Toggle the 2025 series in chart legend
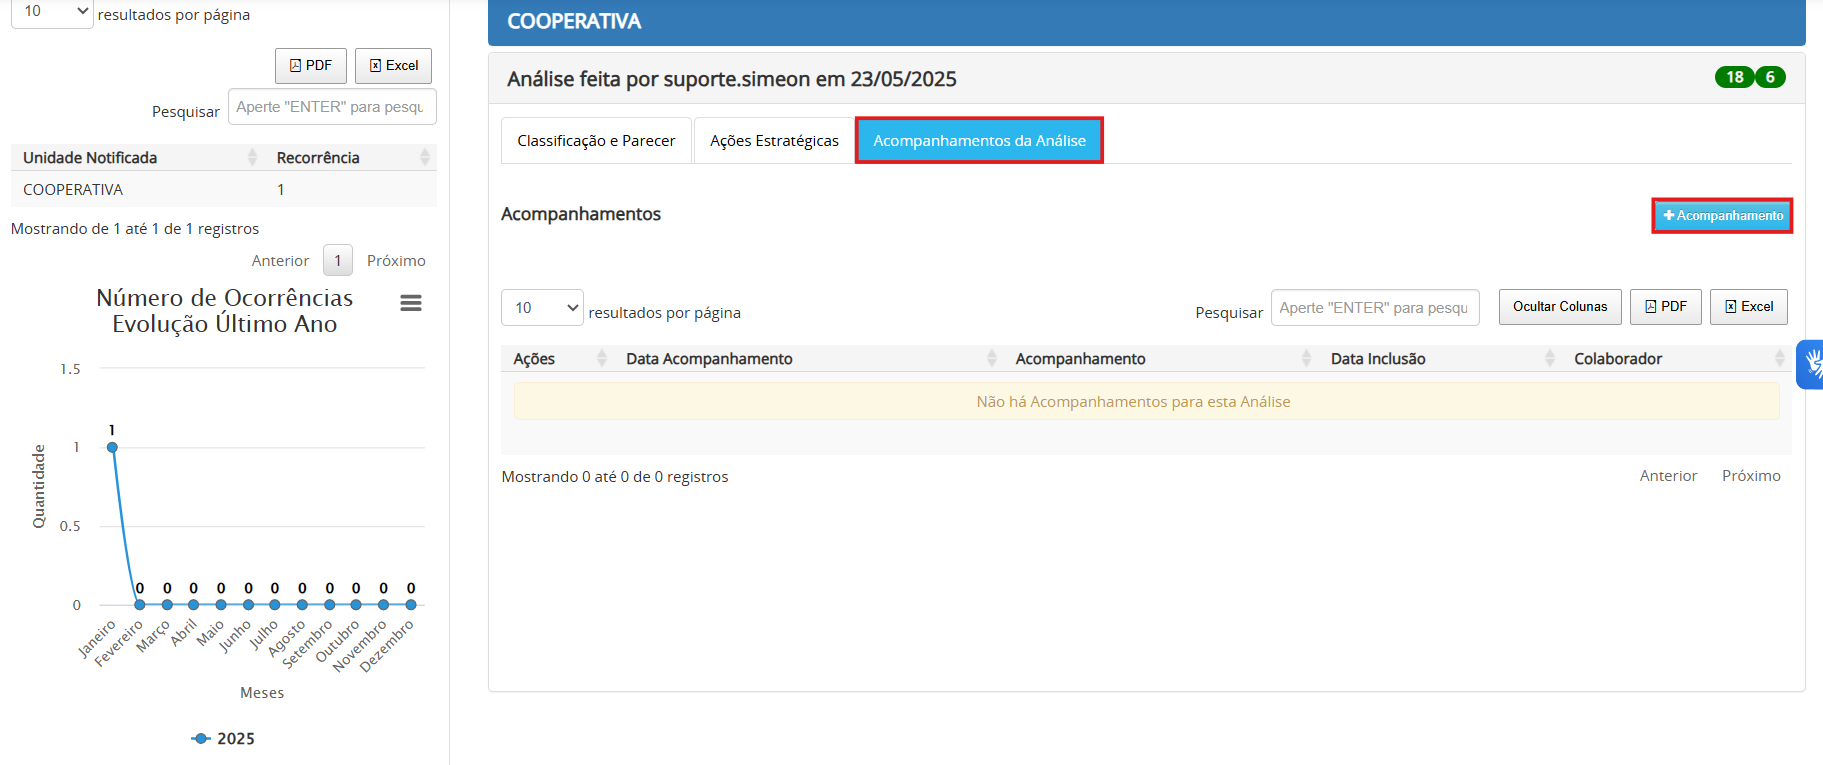 click(223, 738)
